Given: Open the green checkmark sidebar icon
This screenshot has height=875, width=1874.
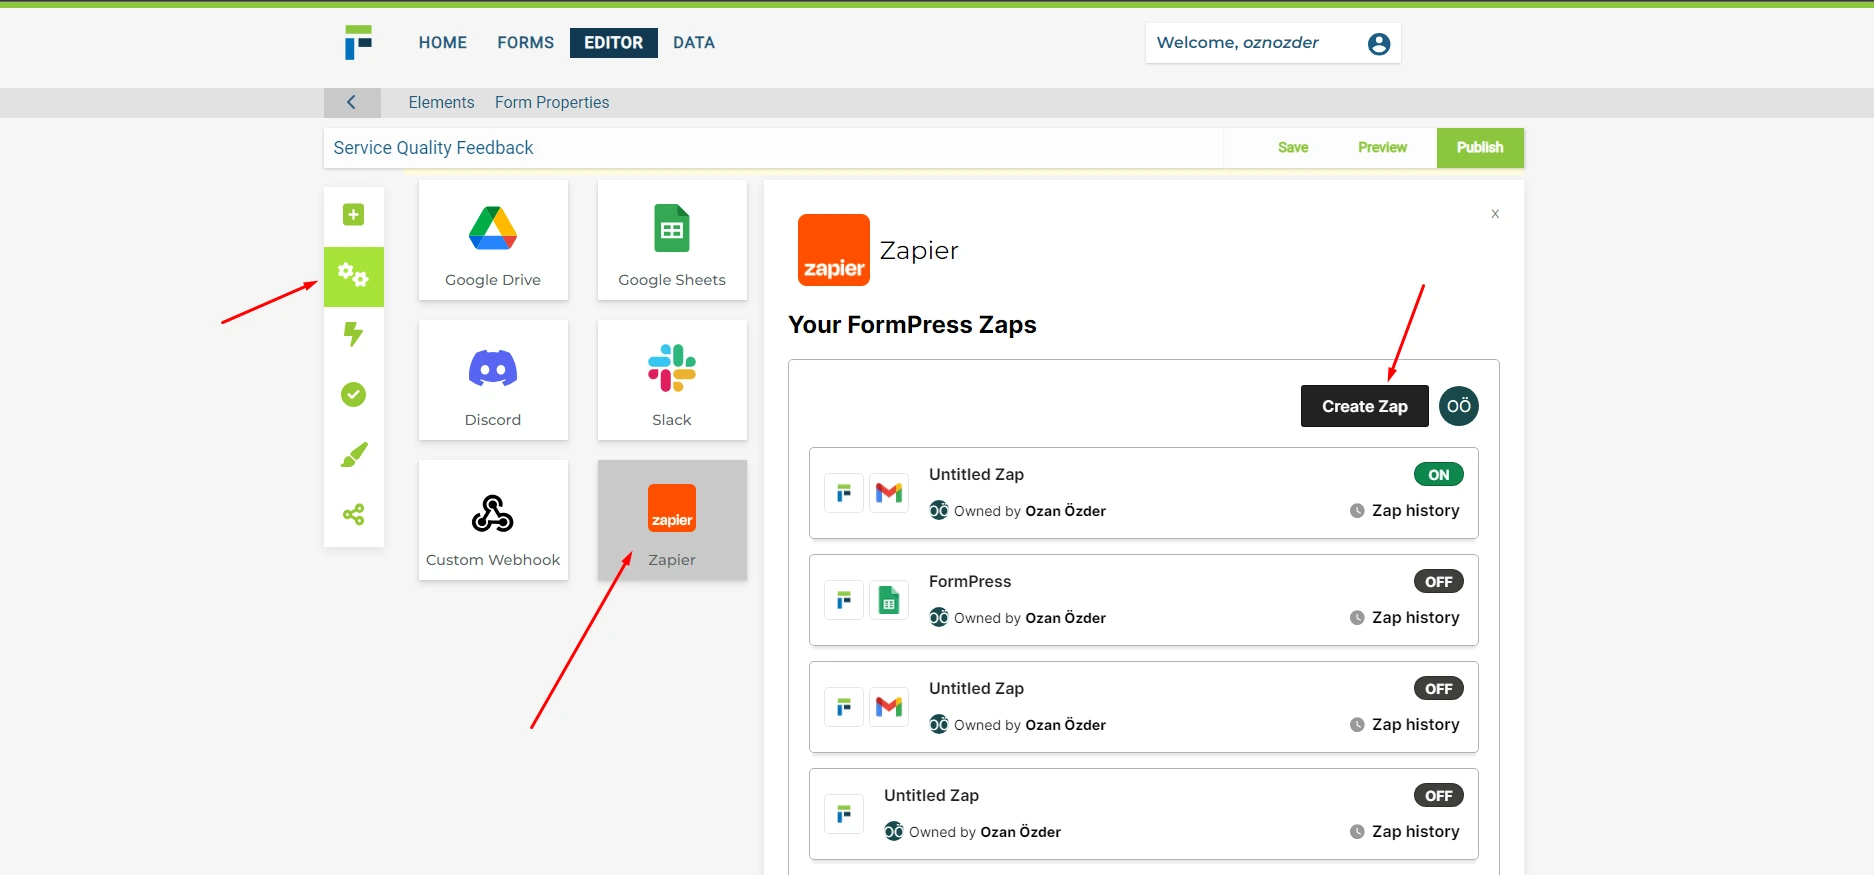Looking at the screenshot, I should (x=354, y=395).
